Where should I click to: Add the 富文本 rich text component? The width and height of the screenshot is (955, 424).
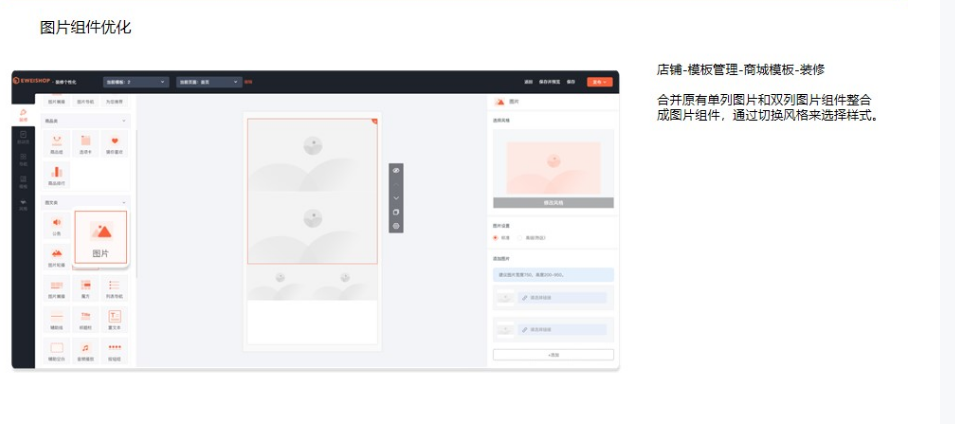(115, 320)
